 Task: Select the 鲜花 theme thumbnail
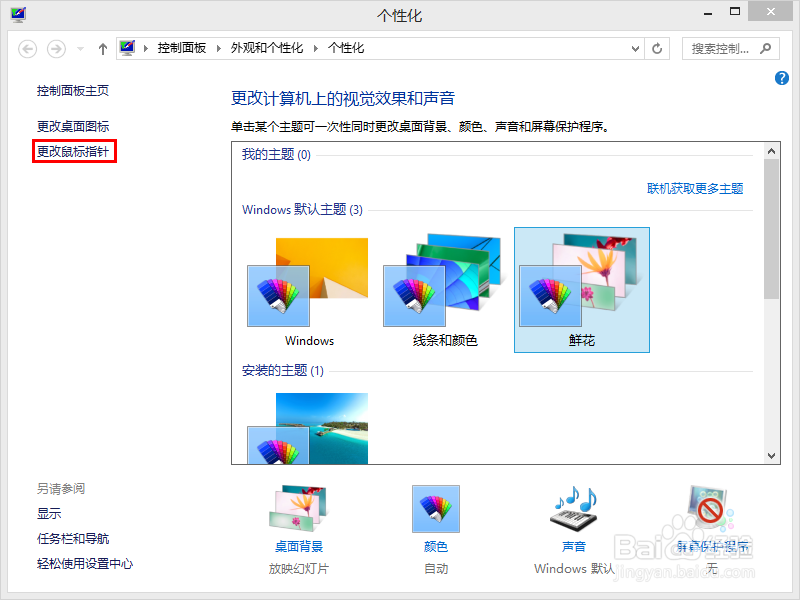(582, 290)
